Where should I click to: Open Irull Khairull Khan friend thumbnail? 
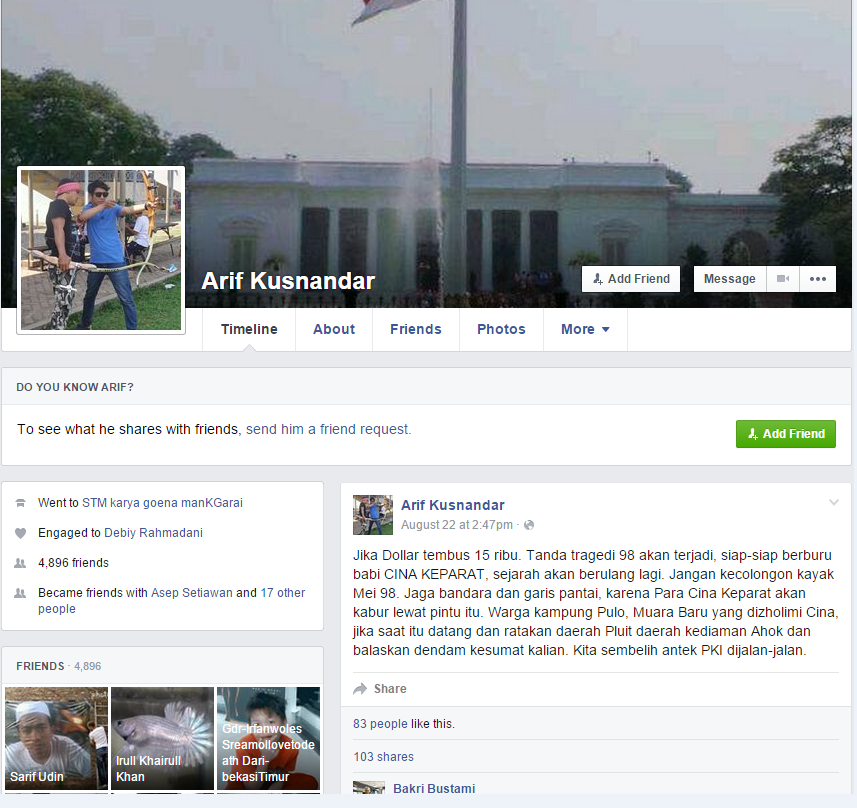tap(162, 738)
